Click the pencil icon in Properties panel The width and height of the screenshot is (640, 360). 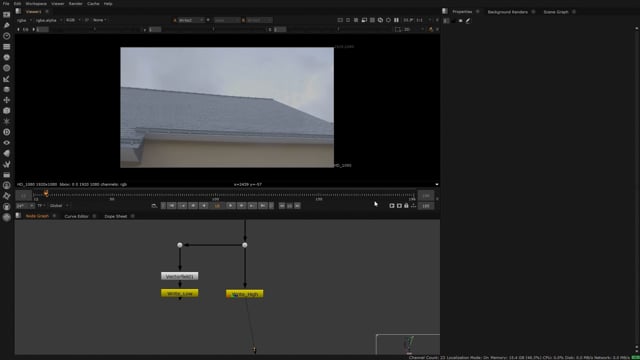click(x=468, y=20)
